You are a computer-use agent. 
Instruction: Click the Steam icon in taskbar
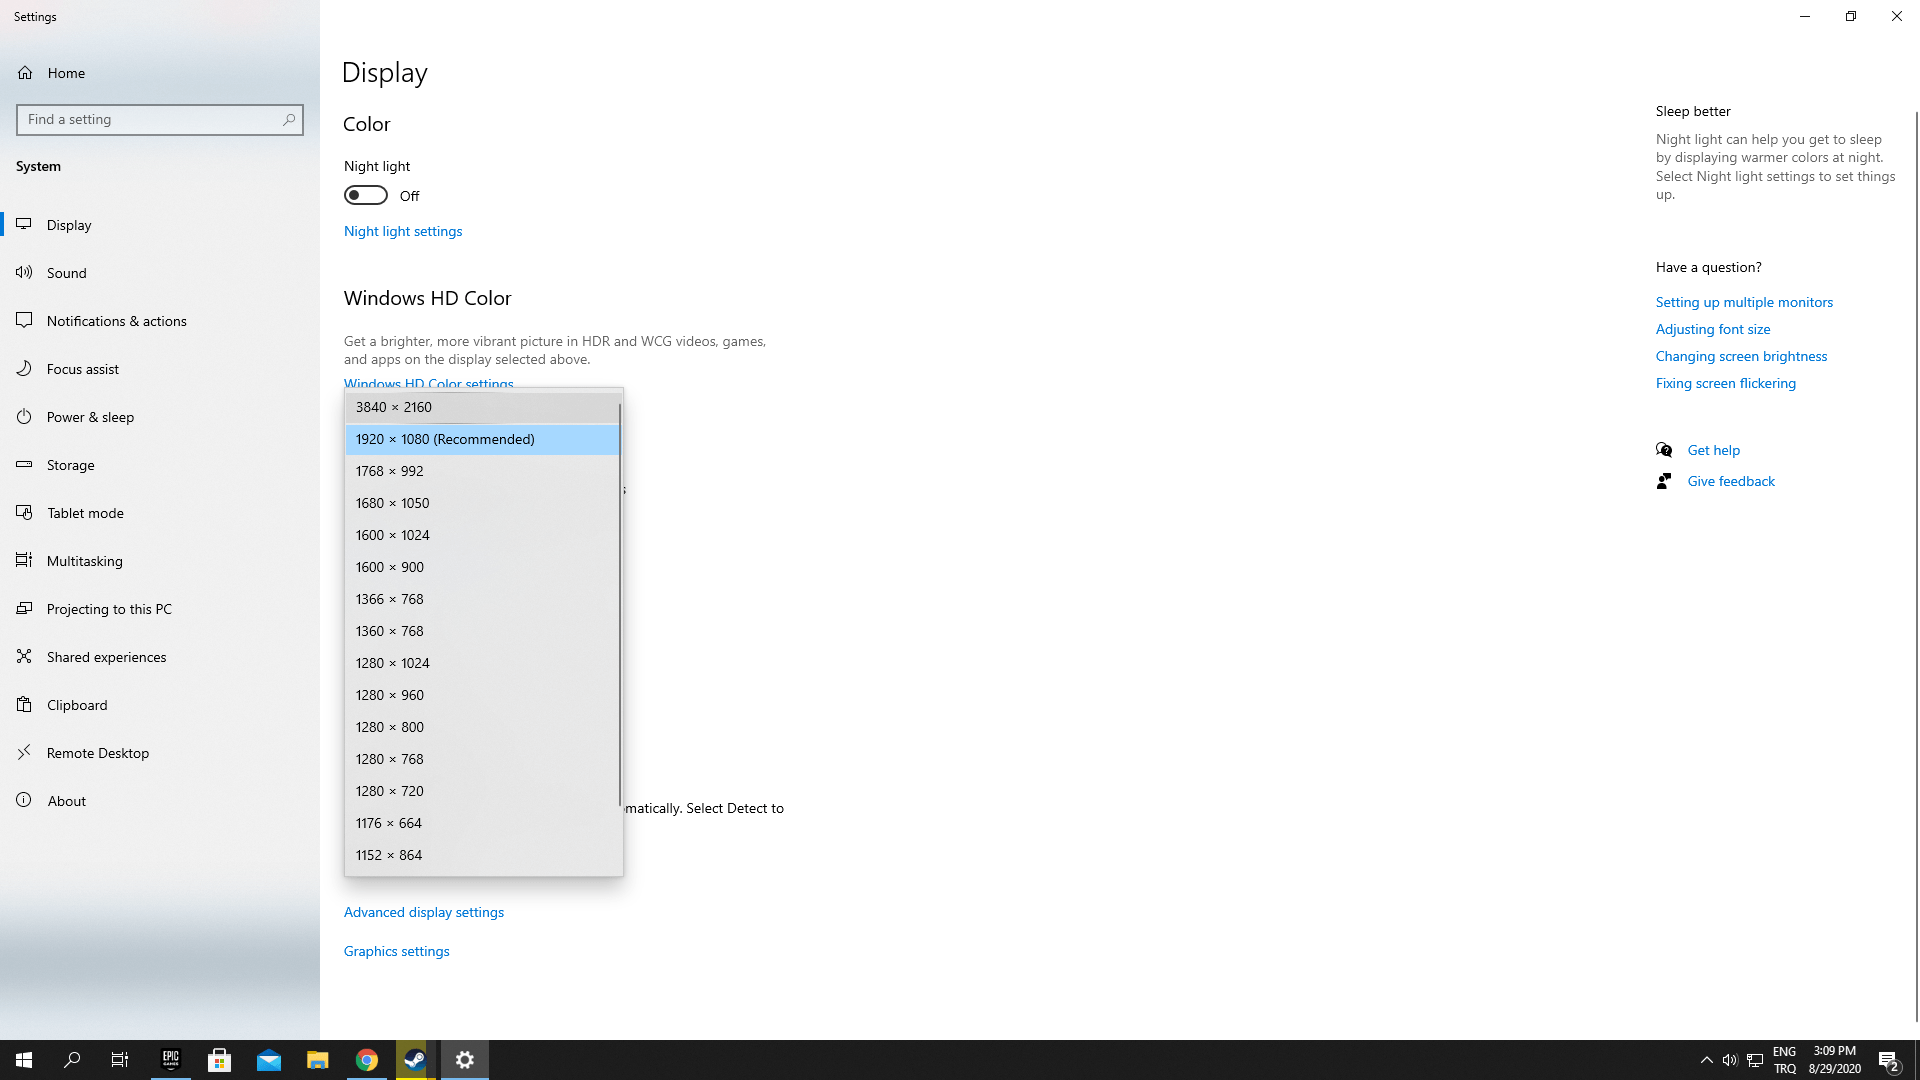point(415,1060)
